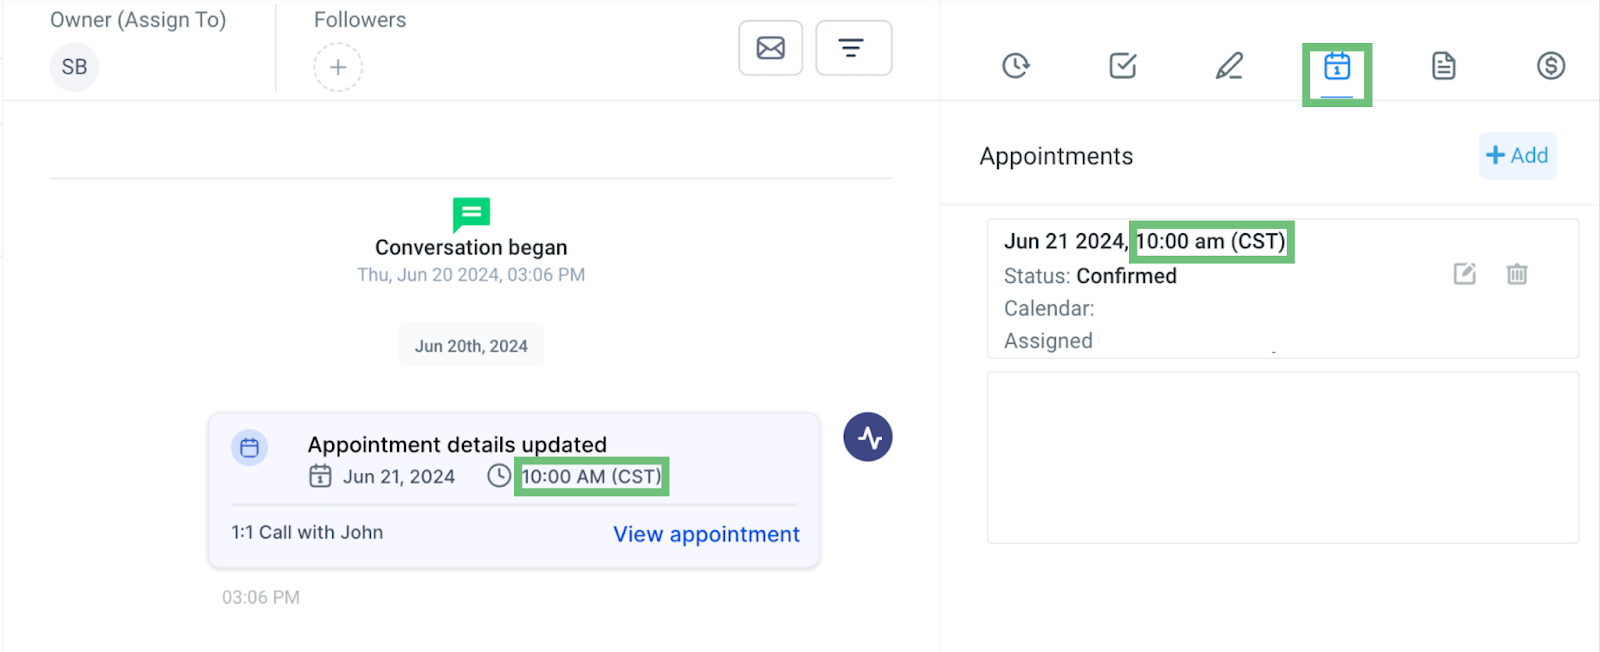Viewport: 1600px width, 652px height.
Task: Select the Appointment details updated card
Action: click(514, 490)
